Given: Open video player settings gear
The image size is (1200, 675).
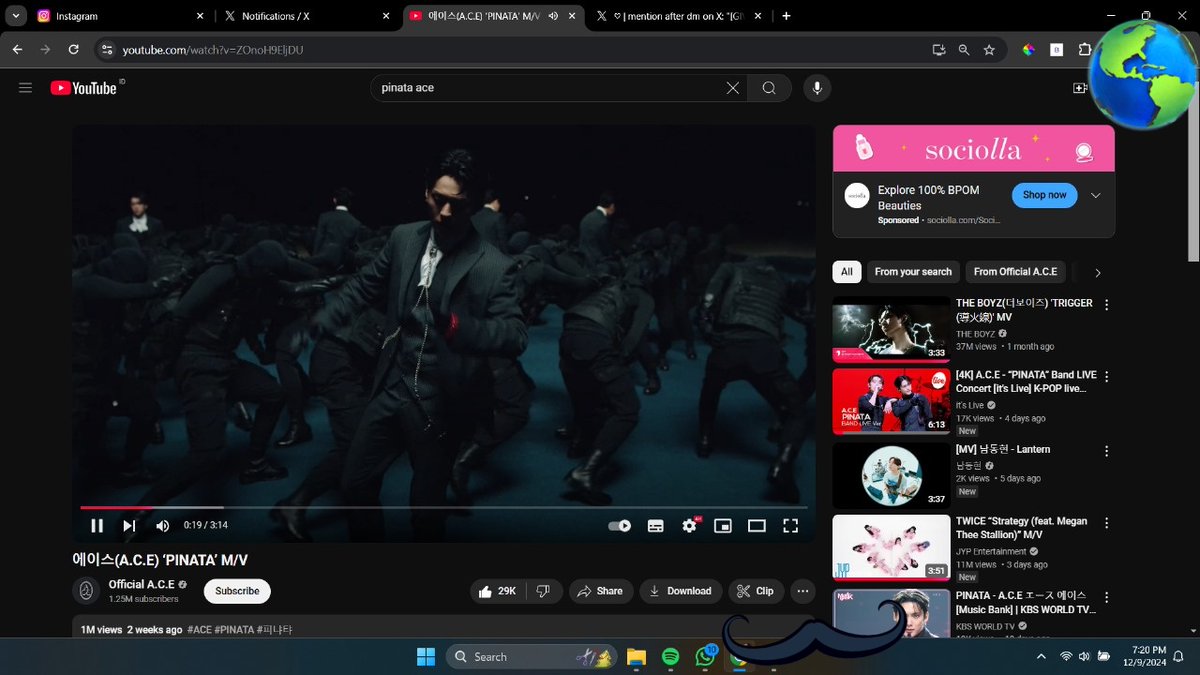Looking at the screenshot, I should click(690, 526).
